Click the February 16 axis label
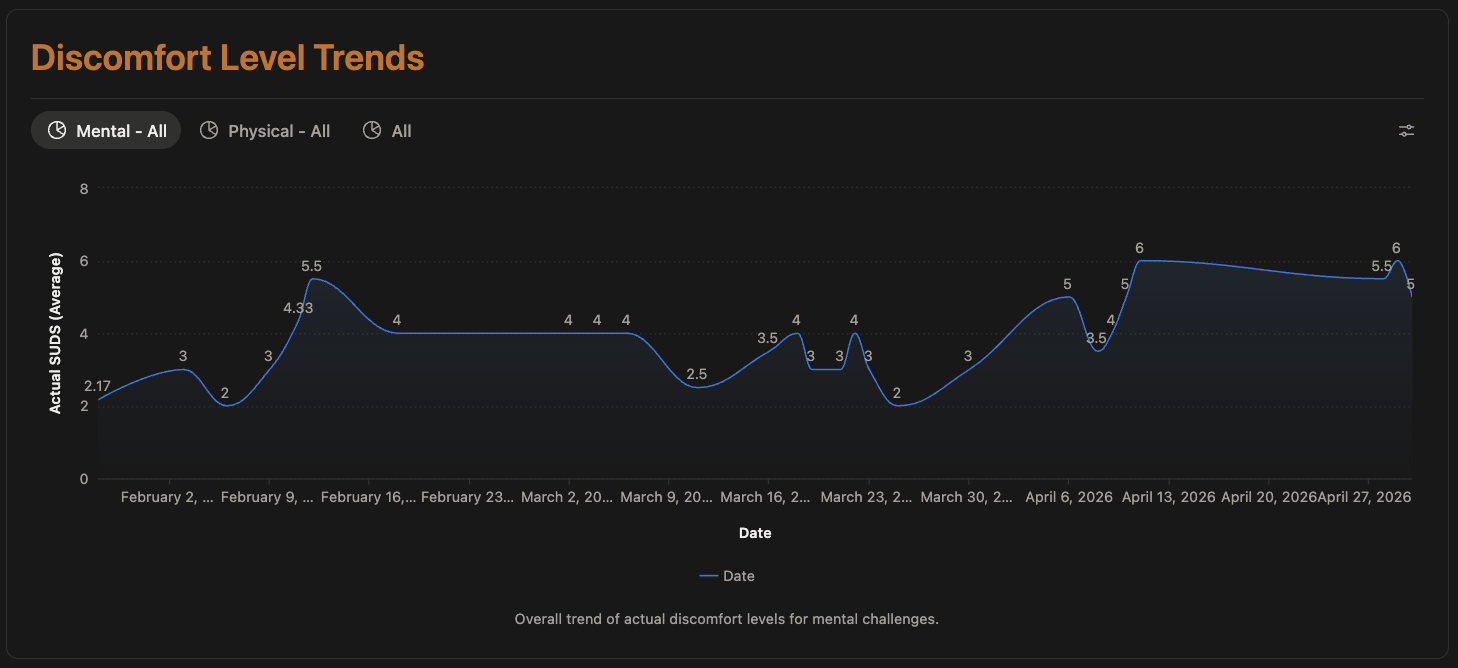This screenshot has width=1458, height=668. pos(368,497)
